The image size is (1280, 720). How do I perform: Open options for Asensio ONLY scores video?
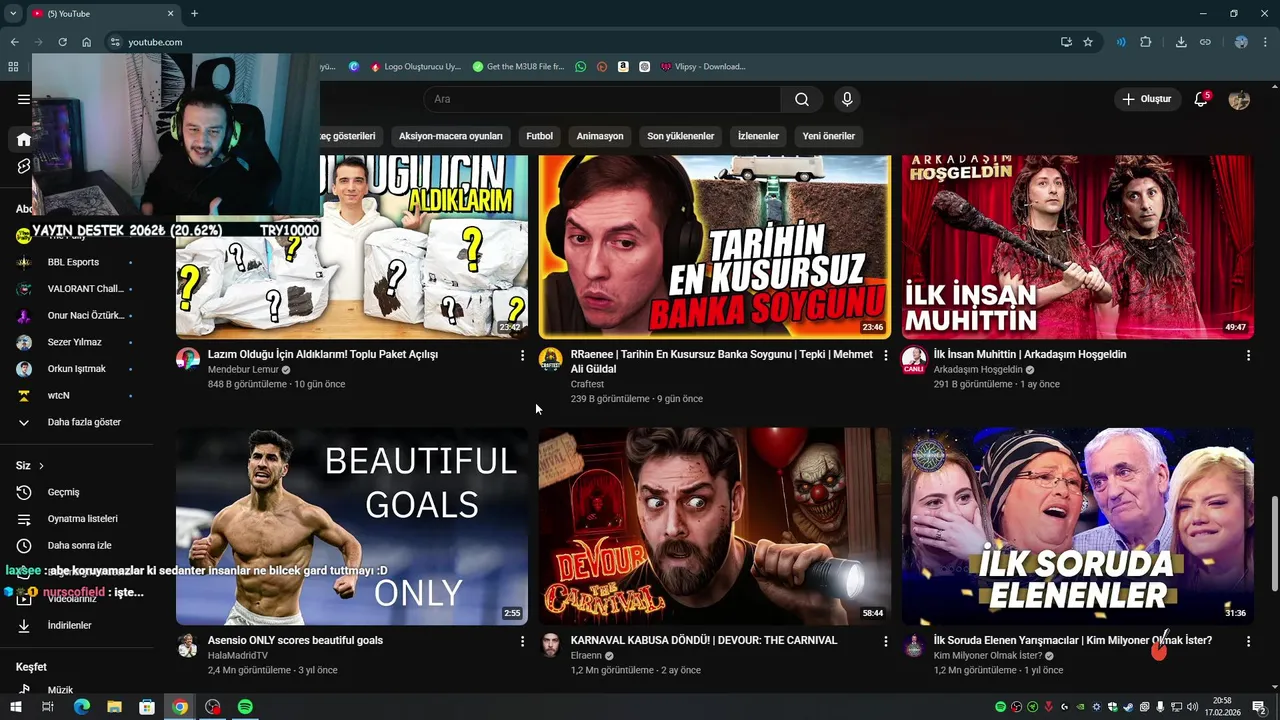coord(522,641)
